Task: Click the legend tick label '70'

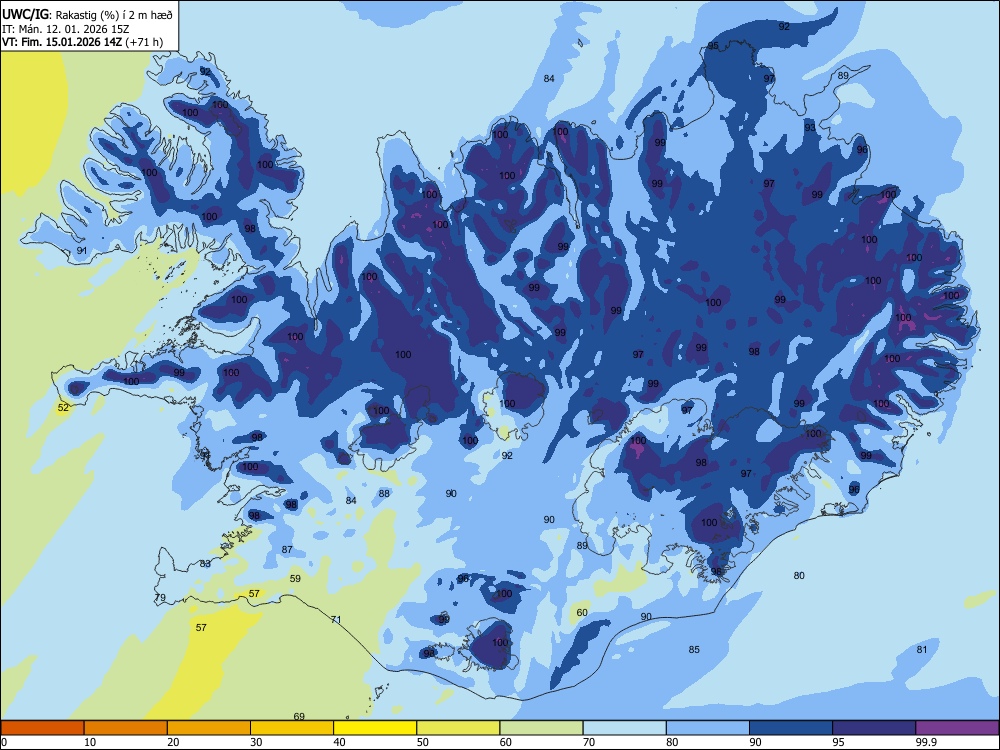Action: pos(589,742)
